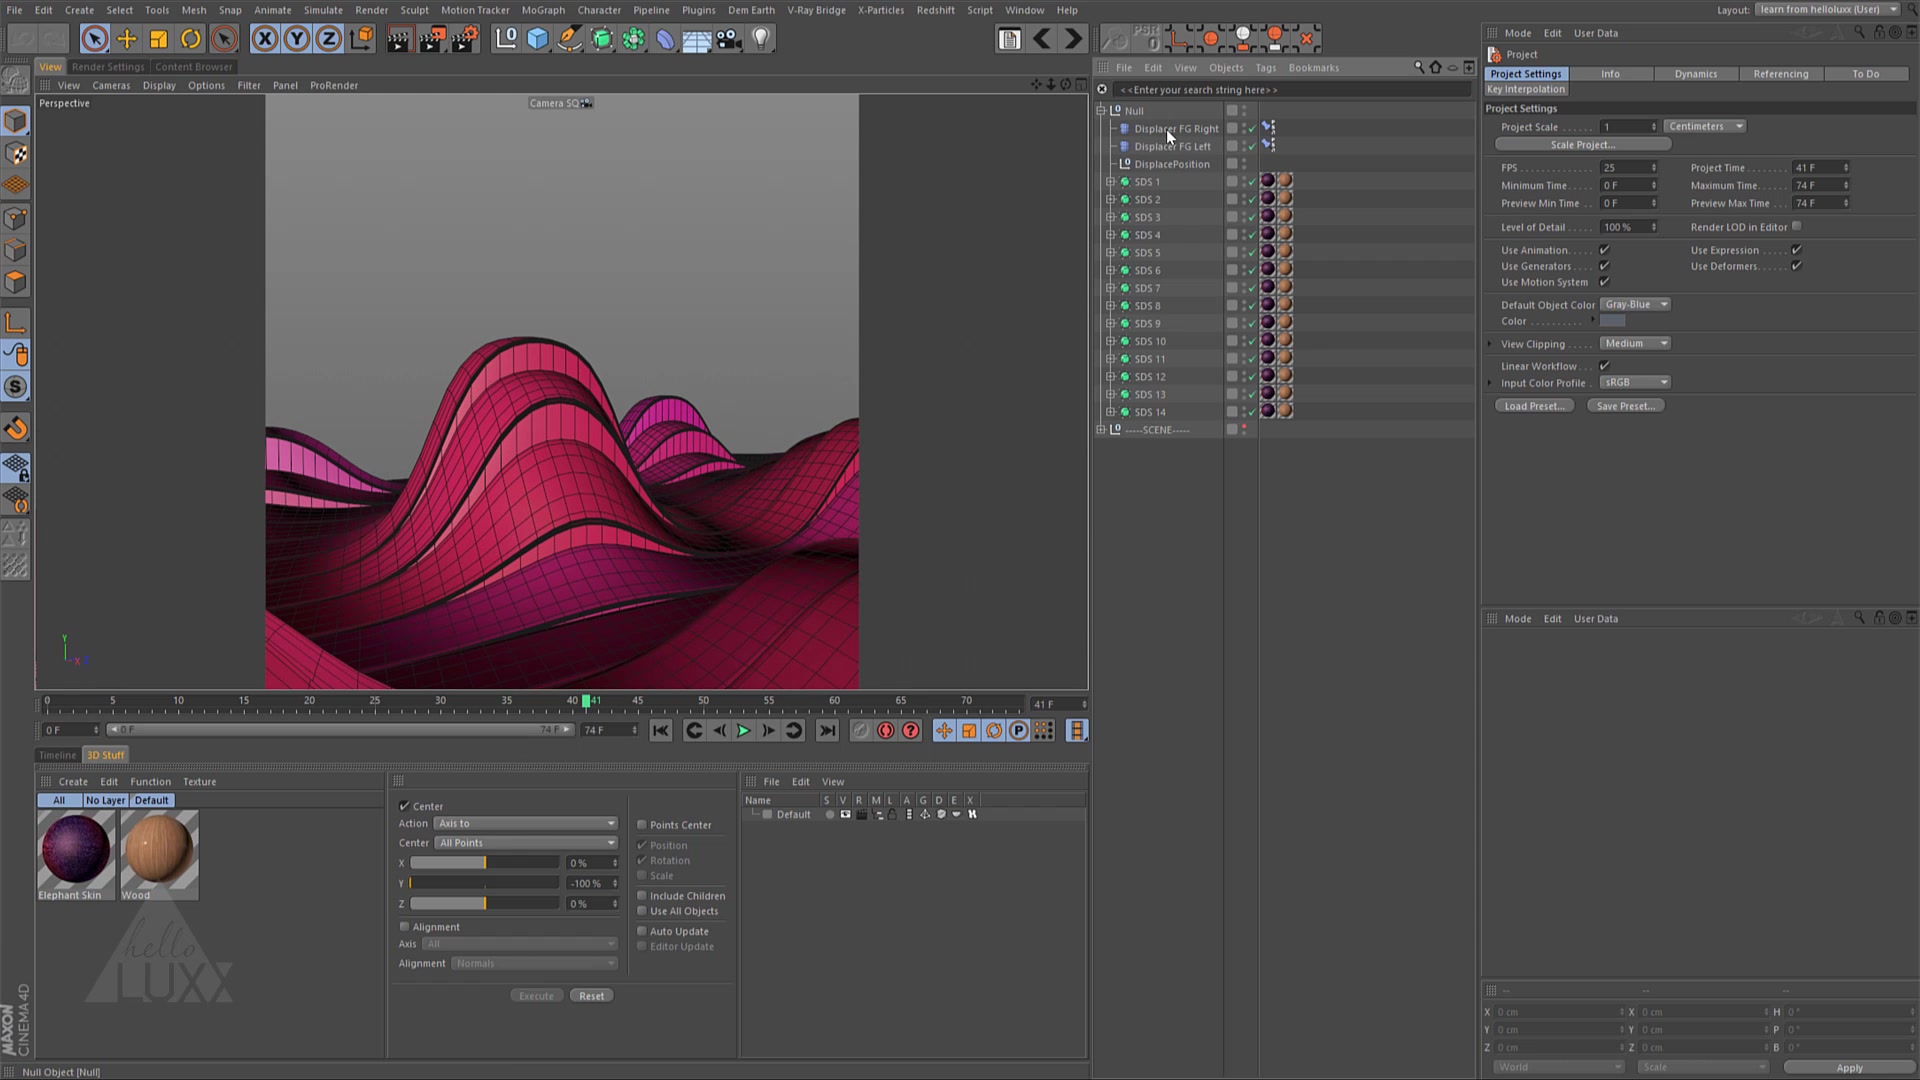The height and width of the screenshot is (1080, 1920).
Task: Select the Move tool in the toolbar
Action: coord(126,38)
